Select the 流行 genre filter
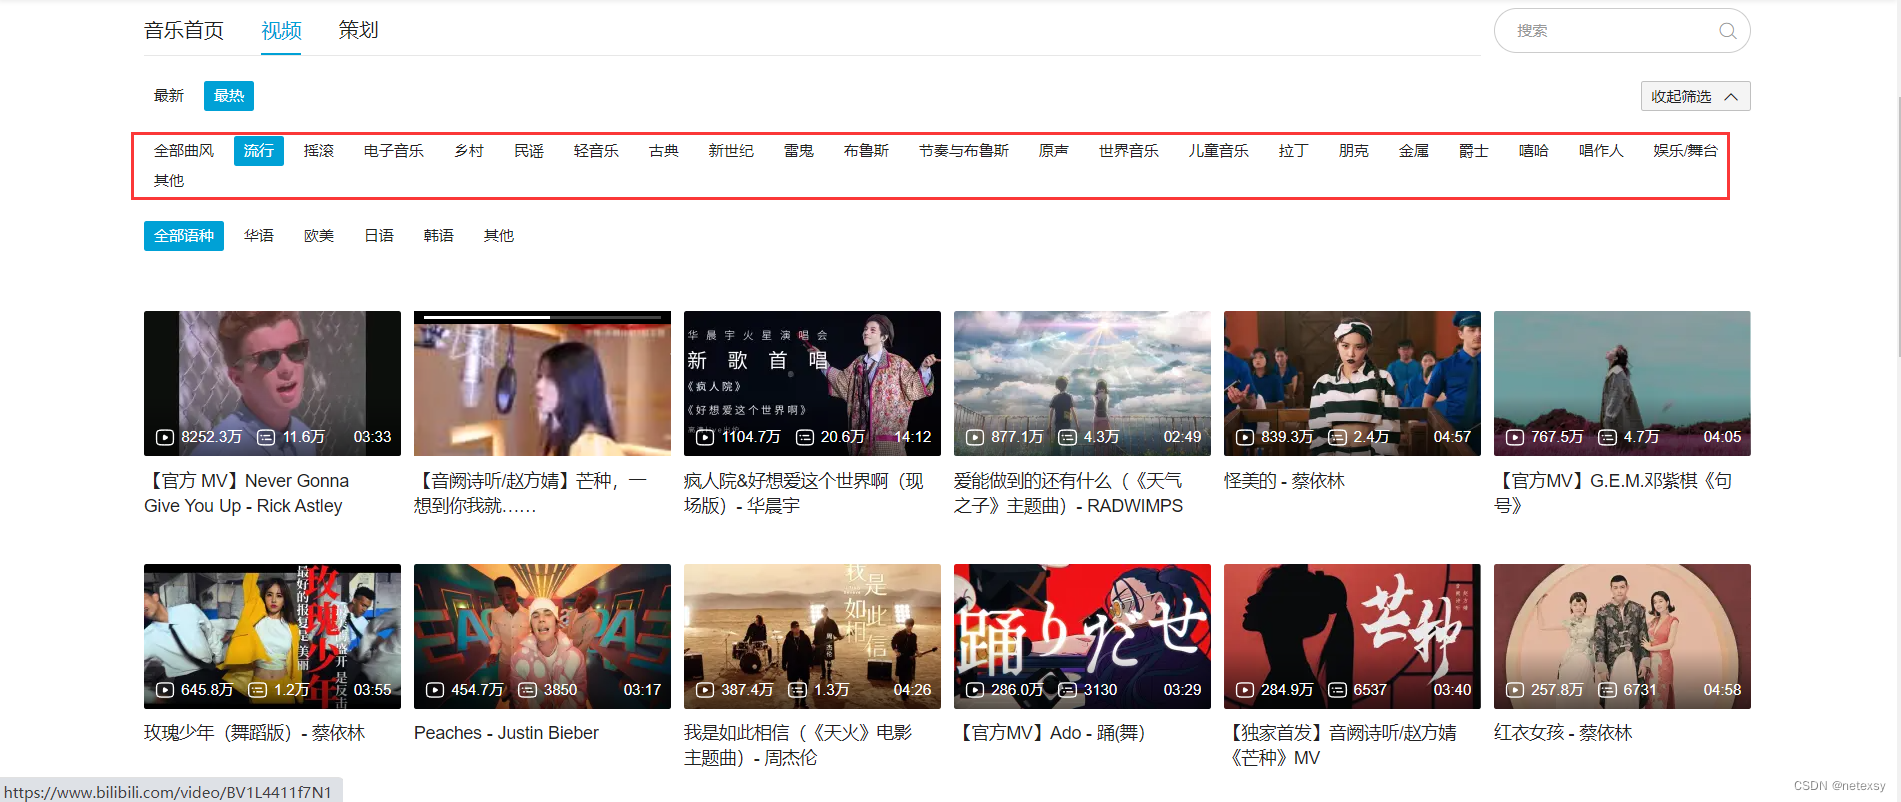This screenshot has height=802, width=1901. tap(259, 151)
